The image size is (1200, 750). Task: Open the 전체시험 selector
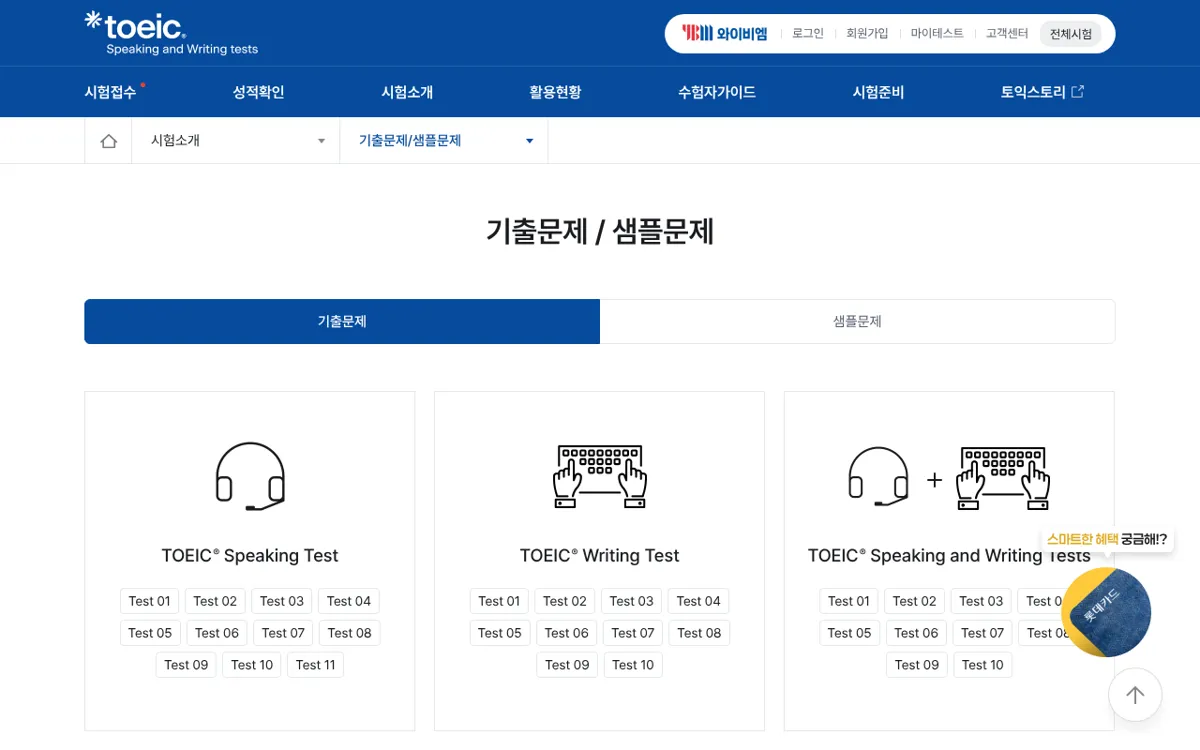pyautogui.click(x=1070, y=34)
